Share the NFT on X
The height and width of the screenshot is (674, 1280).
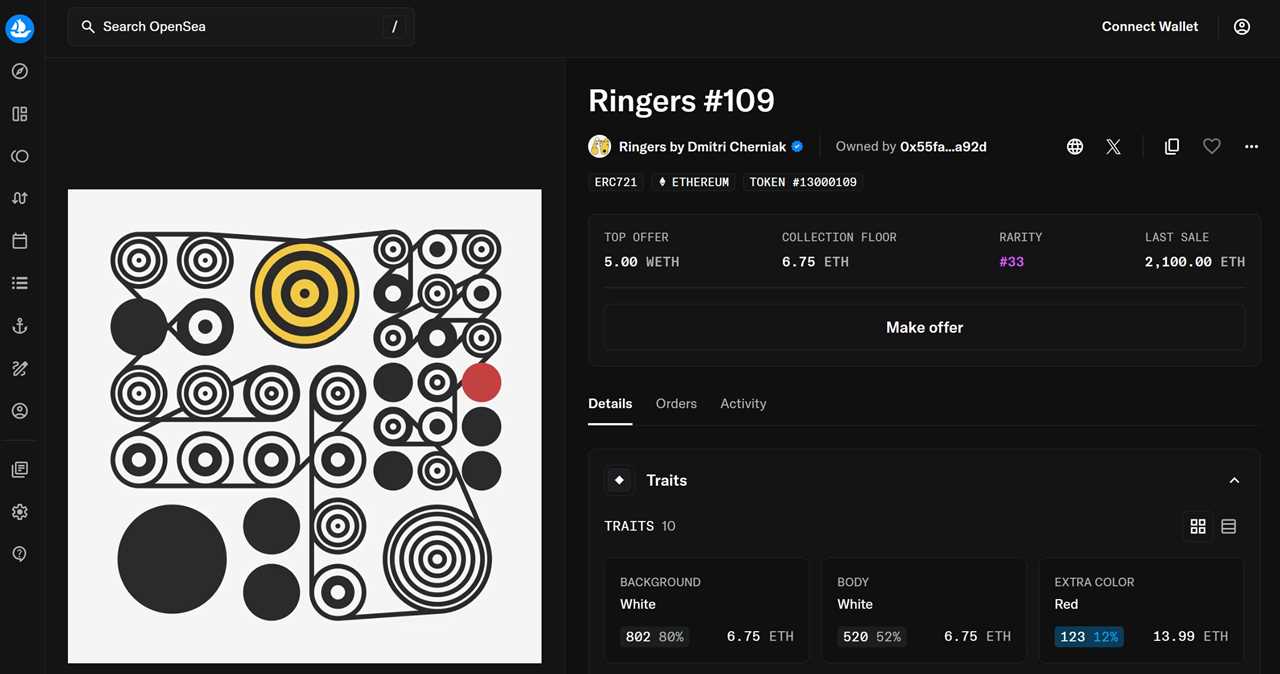[1113, 146]
